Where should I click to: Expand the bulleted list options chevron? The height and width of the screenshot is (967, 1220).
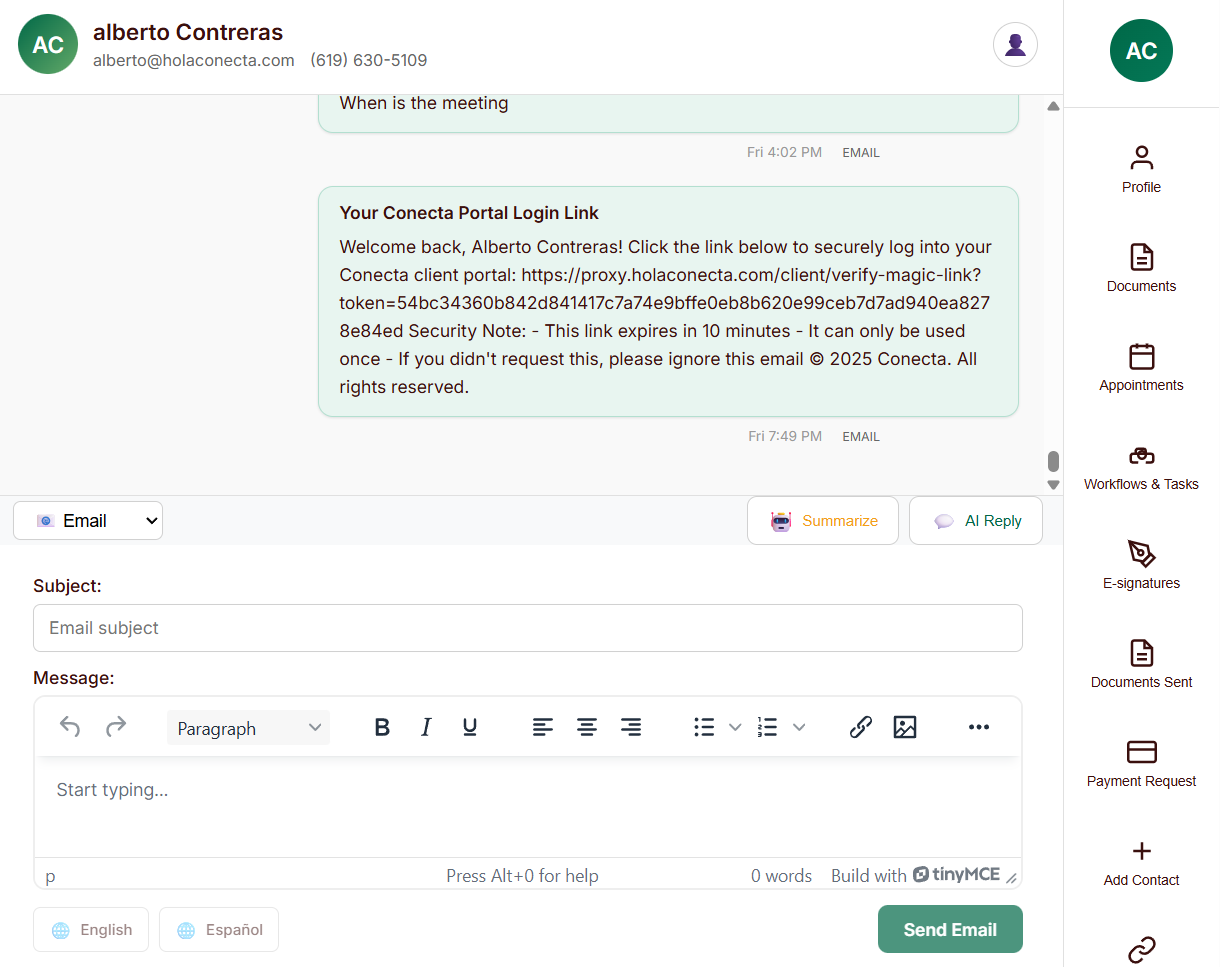pos(735,727)
